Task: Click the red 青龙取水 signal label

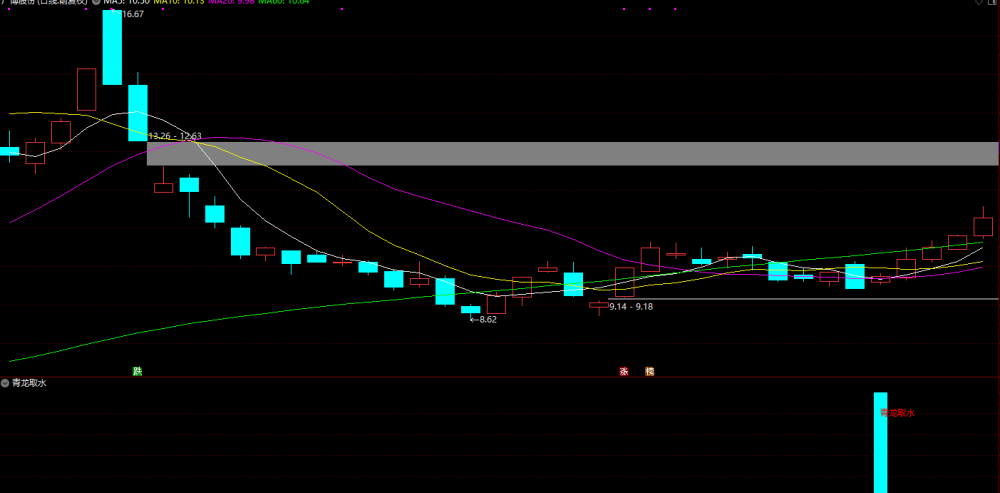Action: pos(897,413)
